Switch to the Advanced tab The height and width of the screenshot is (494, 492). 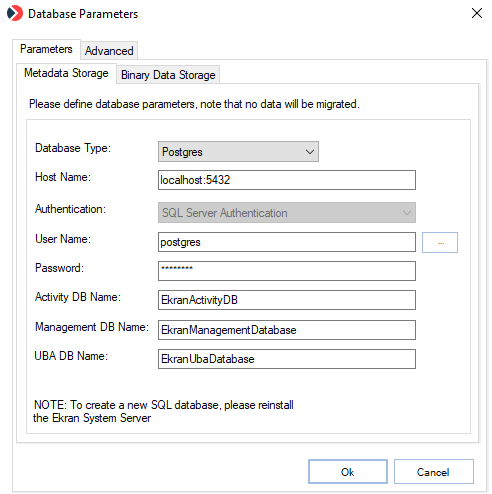click(109, 51)
